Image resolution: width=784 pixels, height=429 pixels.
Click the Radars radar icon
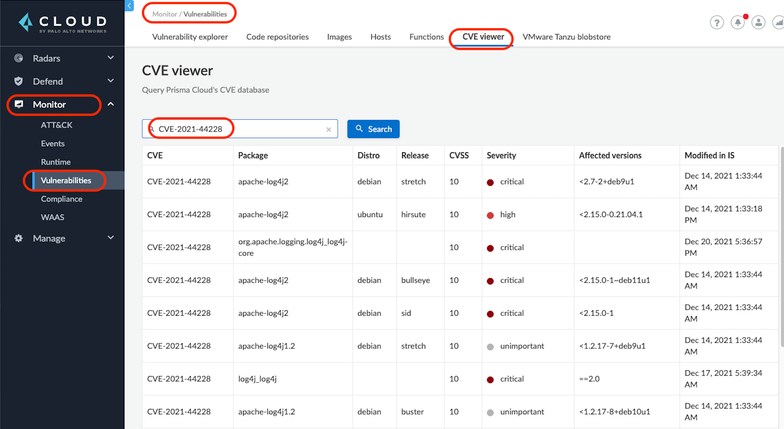click(18, 58)
